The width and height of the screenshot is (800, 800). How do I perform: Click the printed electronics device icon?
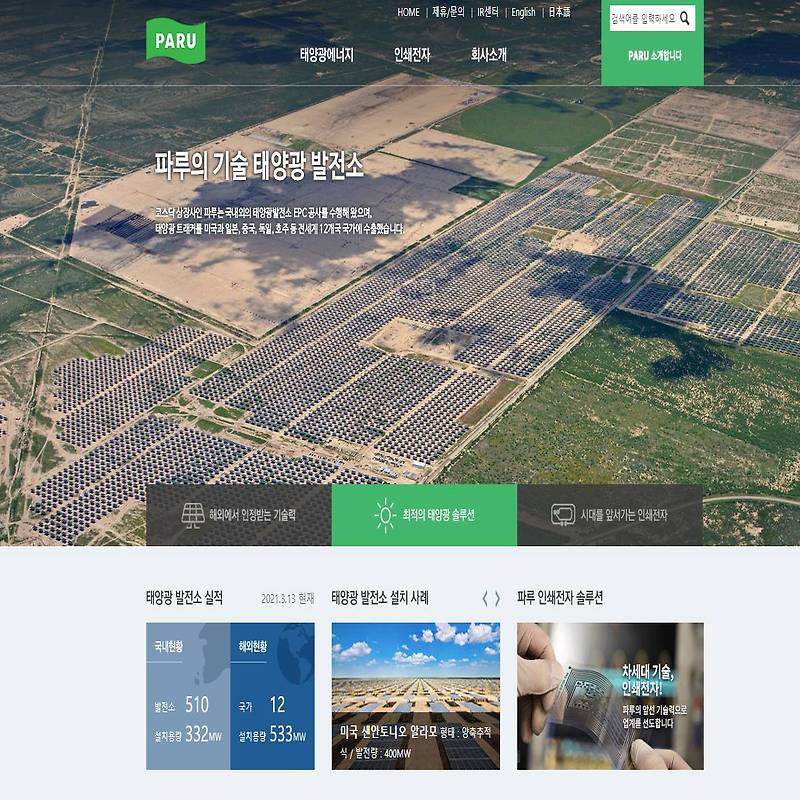pyautogui.click(x=563, y=515)
